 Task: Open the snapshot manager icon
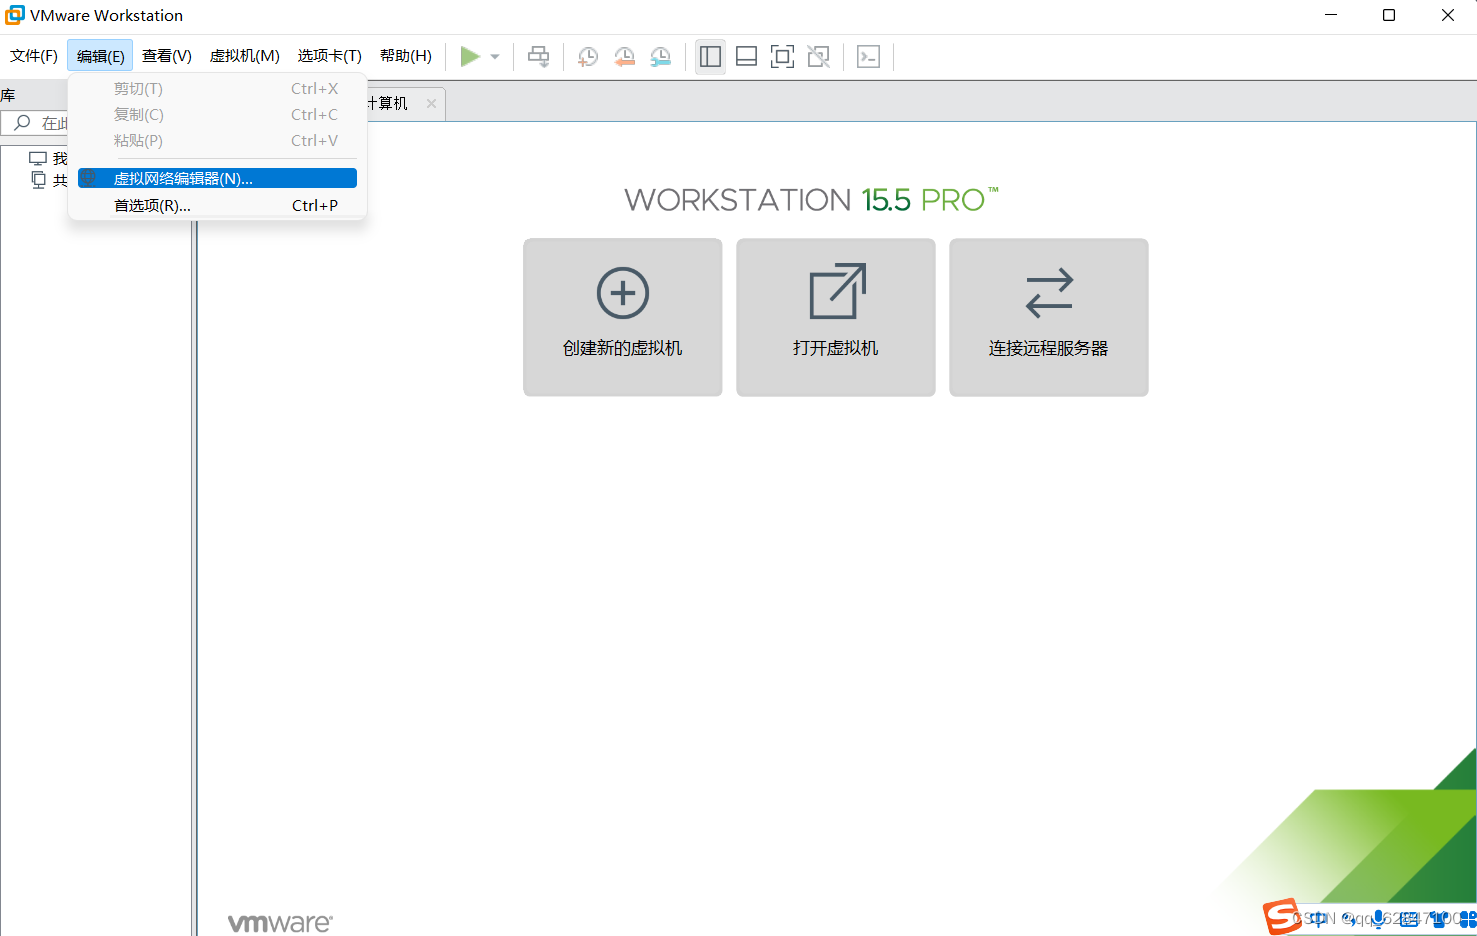click(x=661, y=57)
